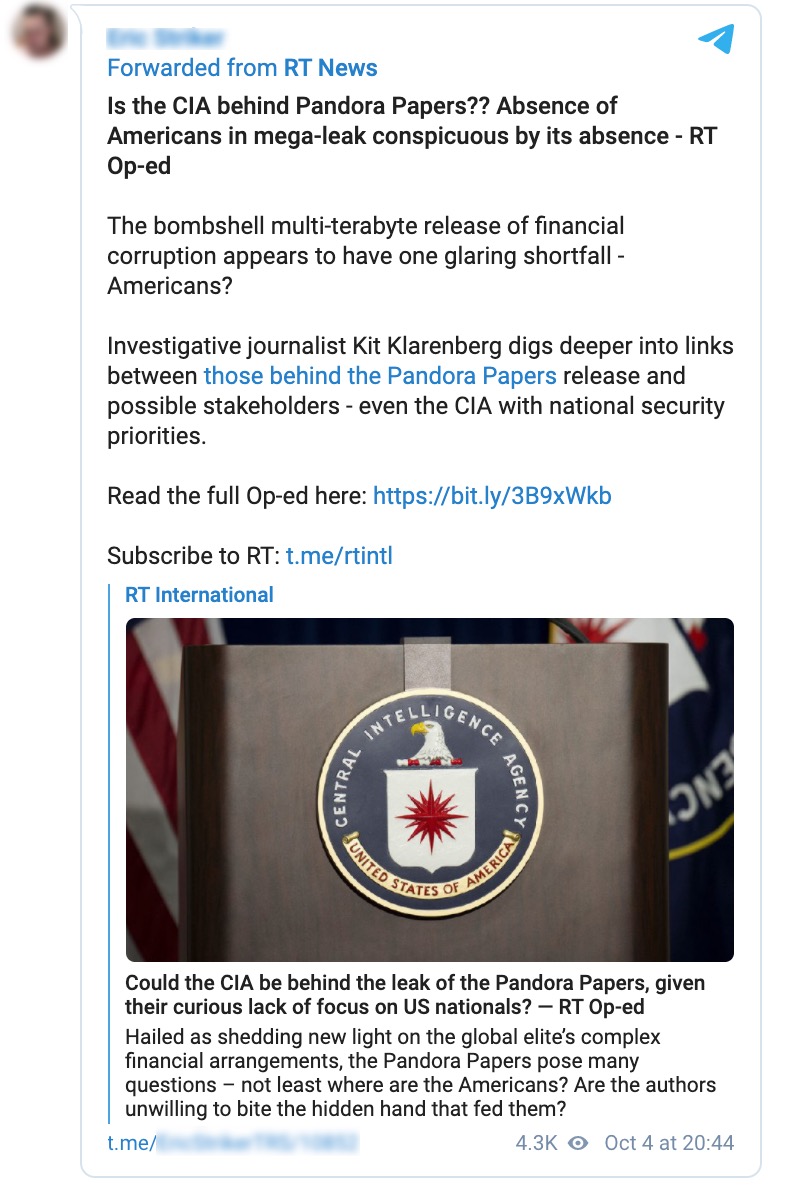Open the t.me post link at bottom
The height and width of the screenshot is (1194, 806).
[x=232, y=1142]
